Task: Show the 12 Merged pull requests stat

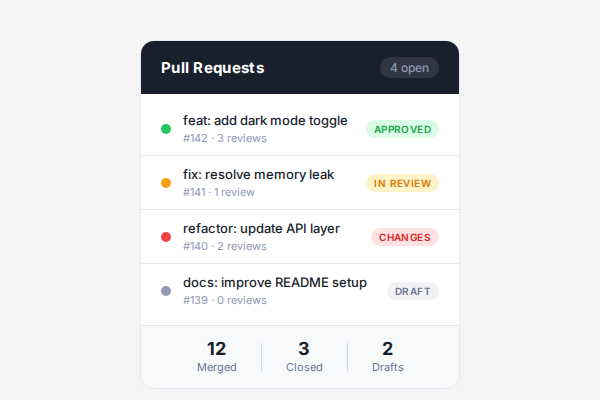Action: pos(217,356)
